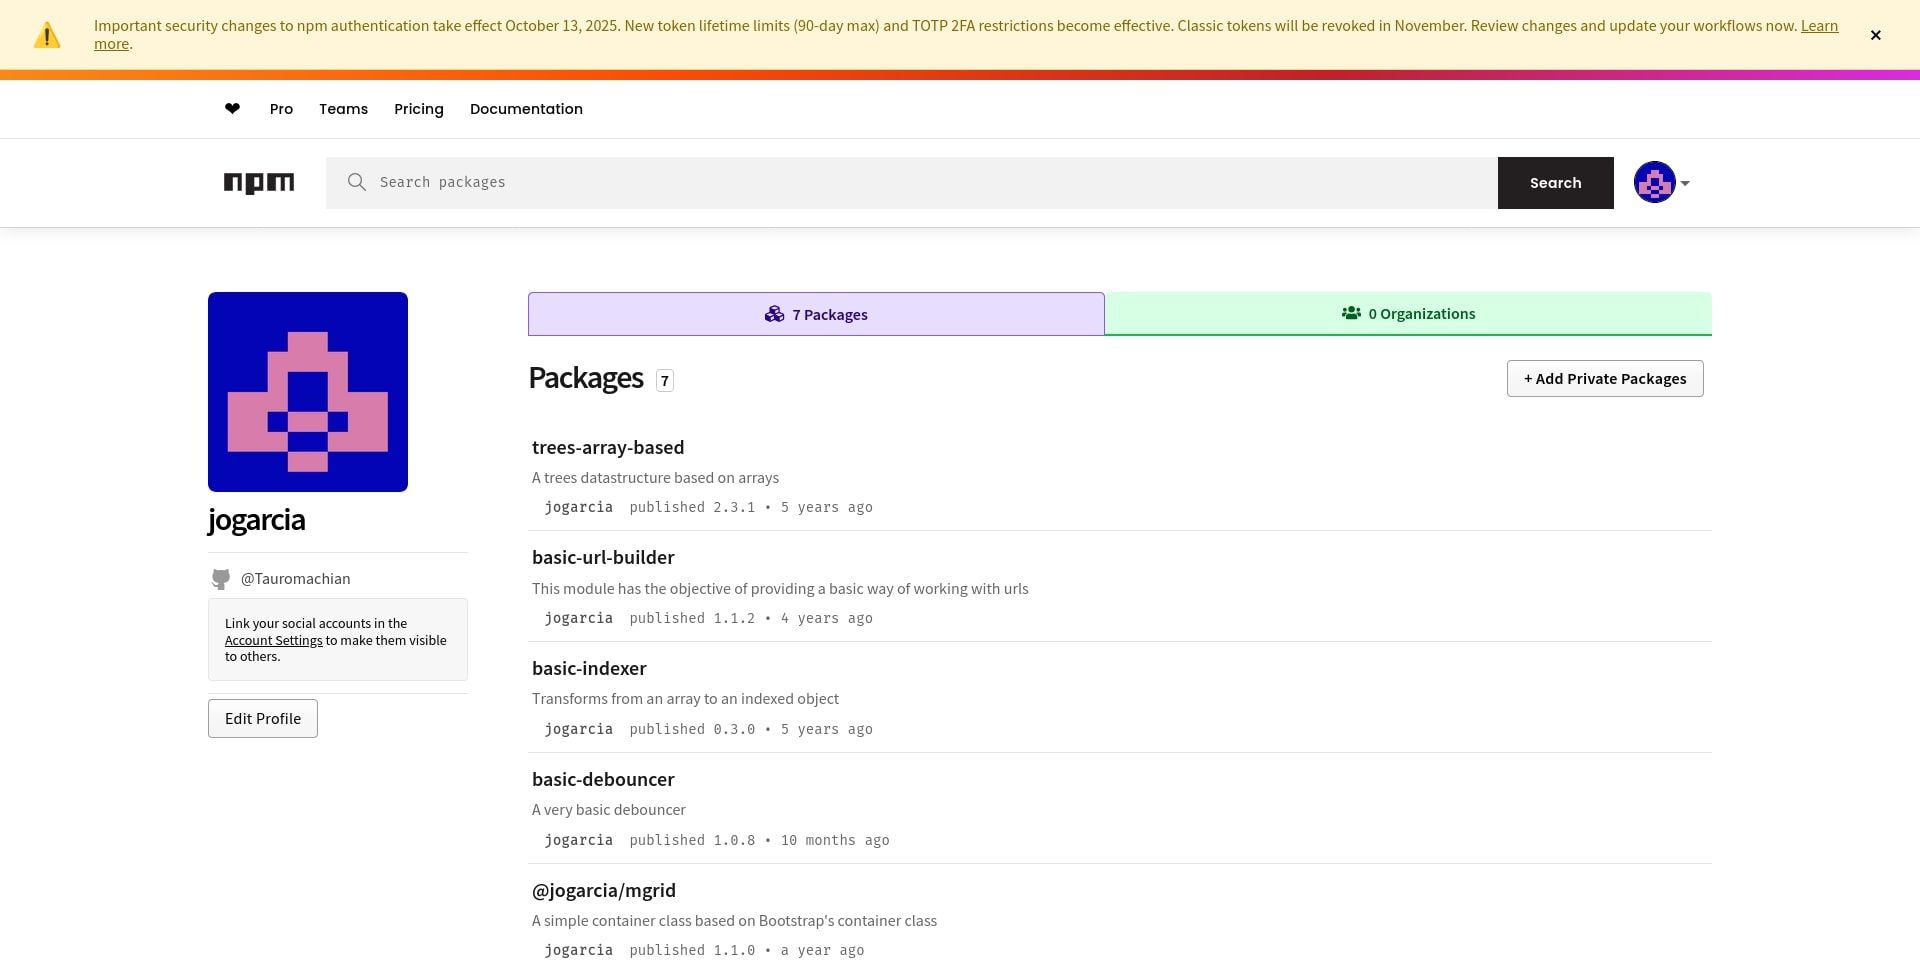Image resolution: width=1920 pixels, height=962 pixels.
Task: Select the 7 Packages tab
Action: (816, 313)
